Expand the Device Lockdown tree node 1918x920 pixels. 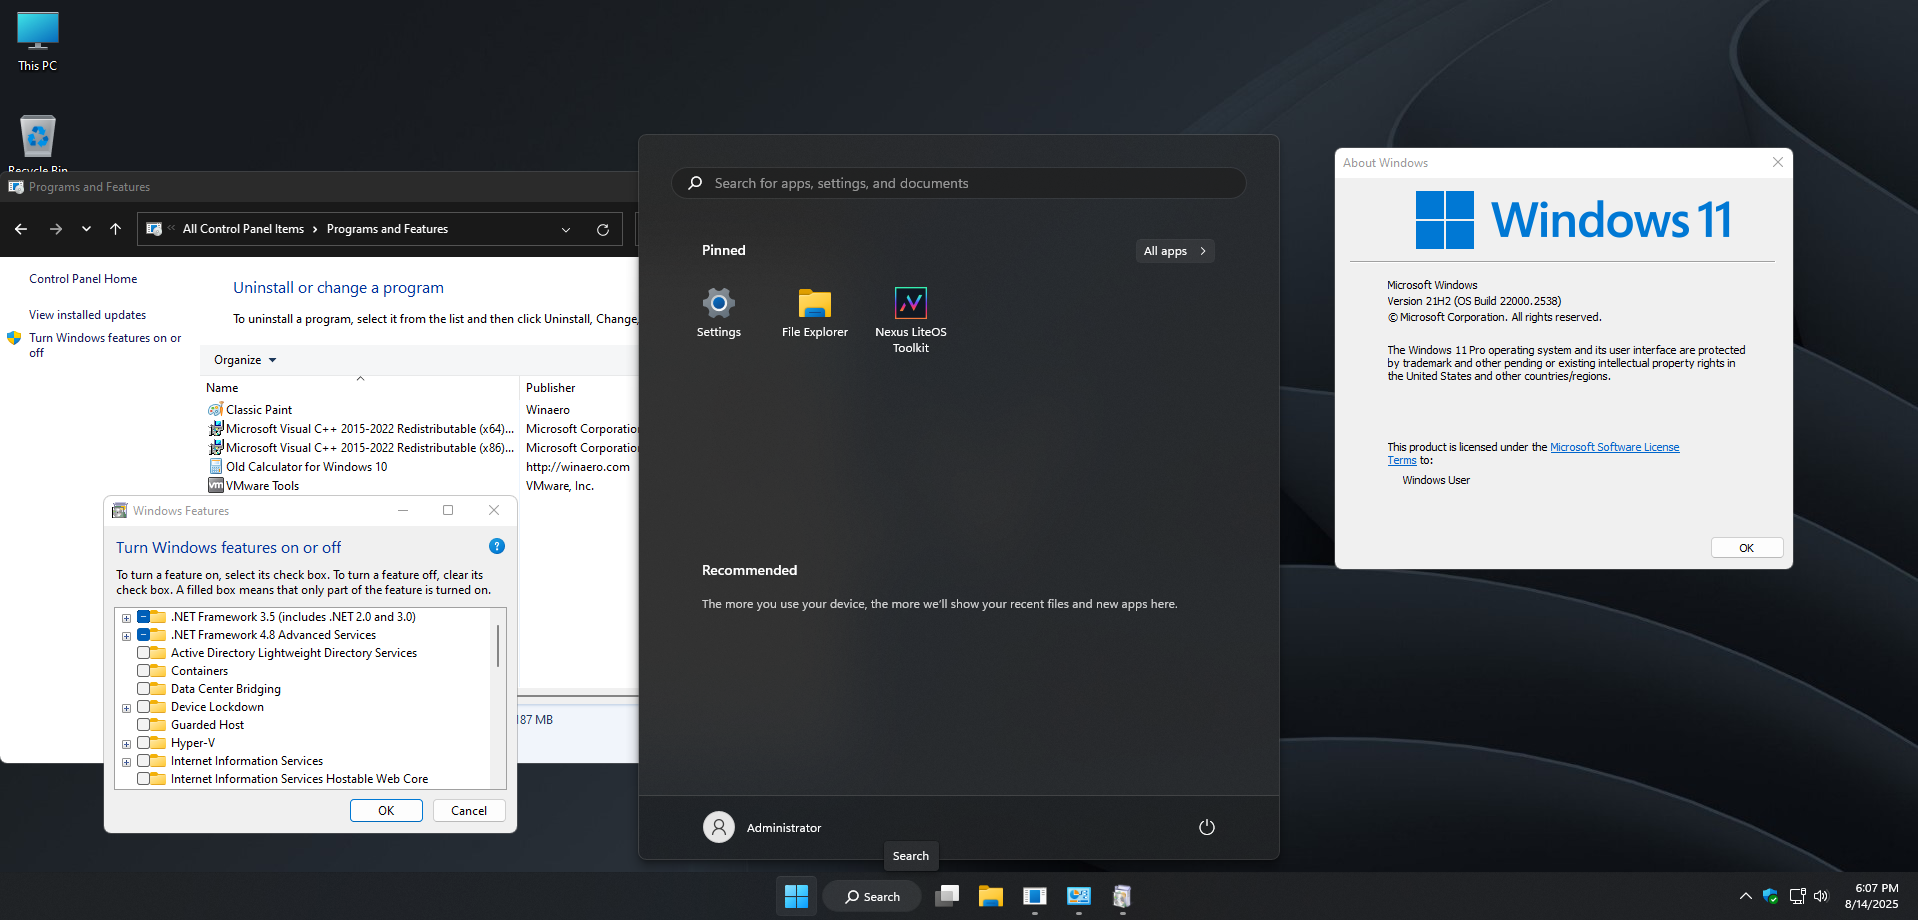pyautogui.click(x=126, y=708)
